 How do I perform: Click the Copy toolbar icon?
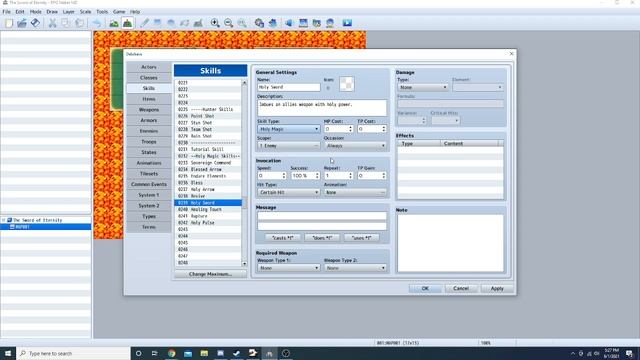(x=65, y=23)
